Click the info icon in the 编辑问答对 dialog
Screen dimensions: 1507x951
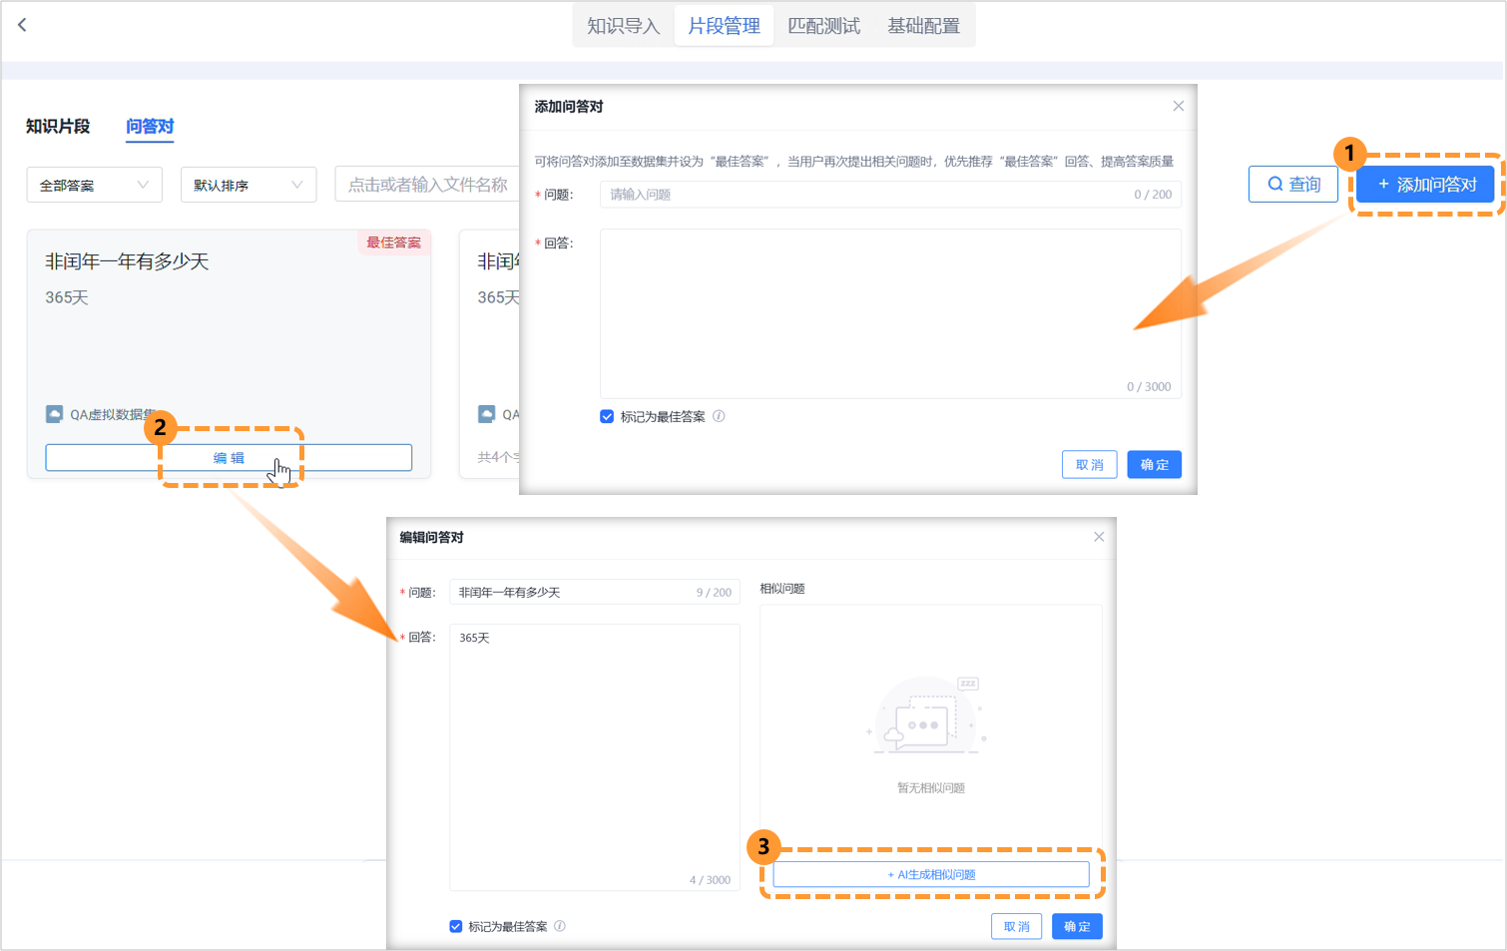pos(561,927)
